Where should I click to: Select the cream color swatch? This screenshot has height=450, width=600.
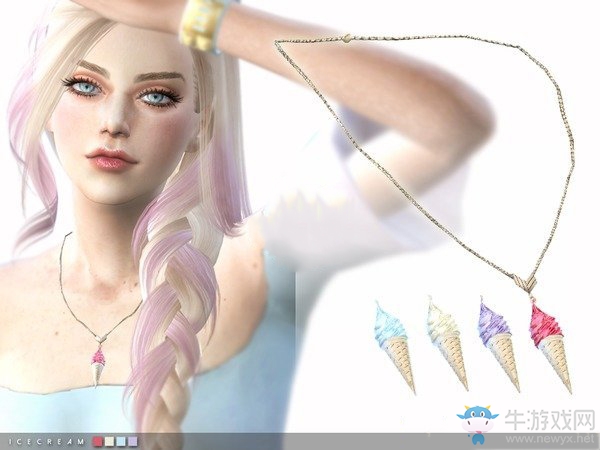110,442
